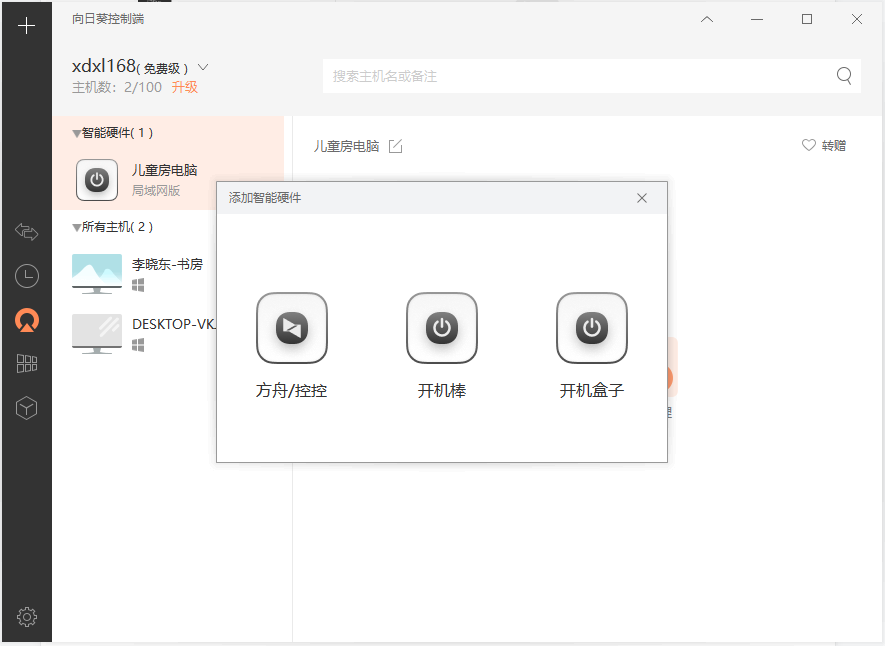Click the xdxl168 account name

point(104,66)
